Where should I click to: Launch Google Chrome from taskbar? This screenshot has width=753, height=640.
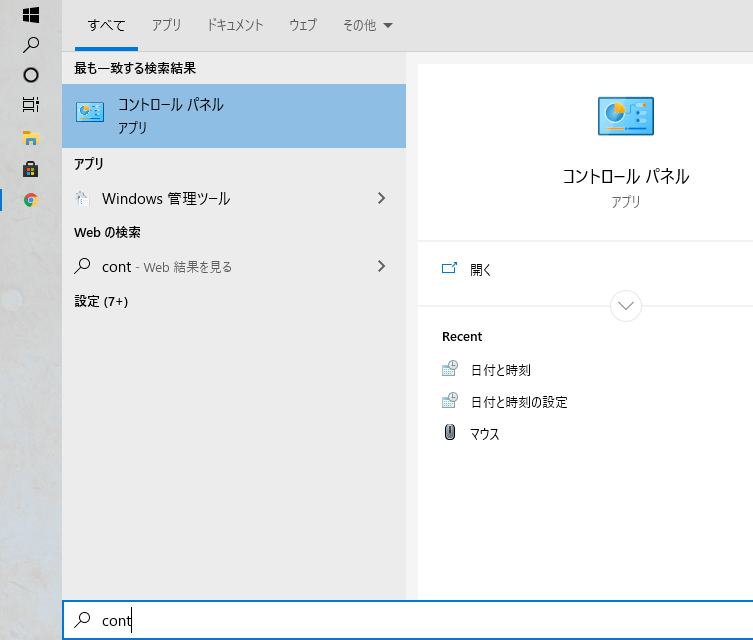pyautogui.click(x=31, y=200)
